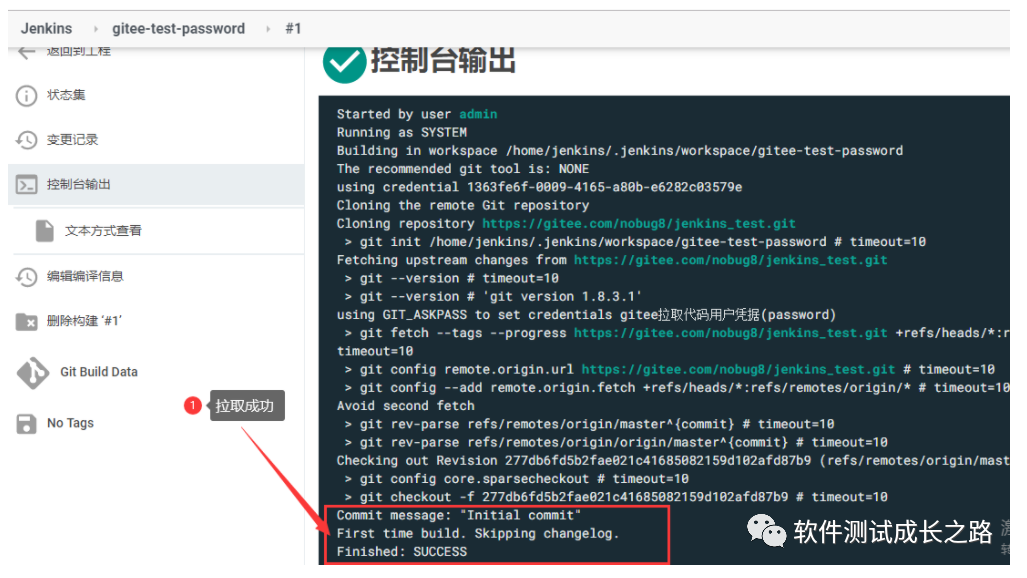Select the 控制台输出 sidebar item
The height and width of the screenshot is (578, 1027).
[x=156, y=185]
